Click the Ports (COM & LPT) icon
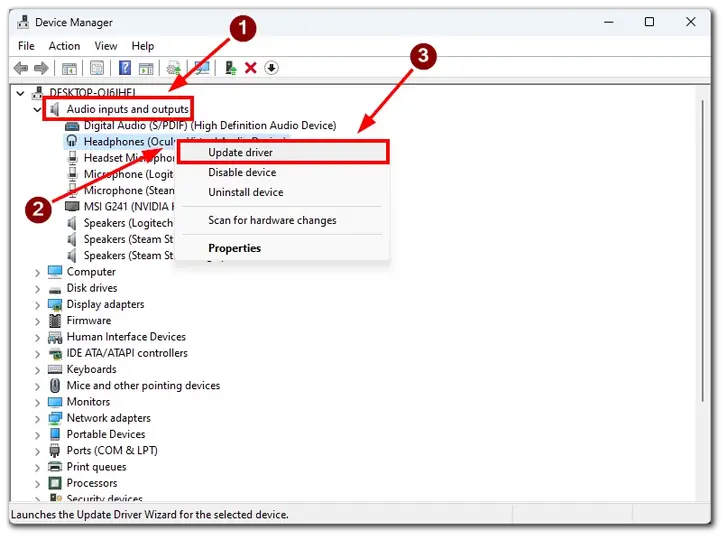The width and height of the screenshot is (727, 540). click(x=55, y=451)
